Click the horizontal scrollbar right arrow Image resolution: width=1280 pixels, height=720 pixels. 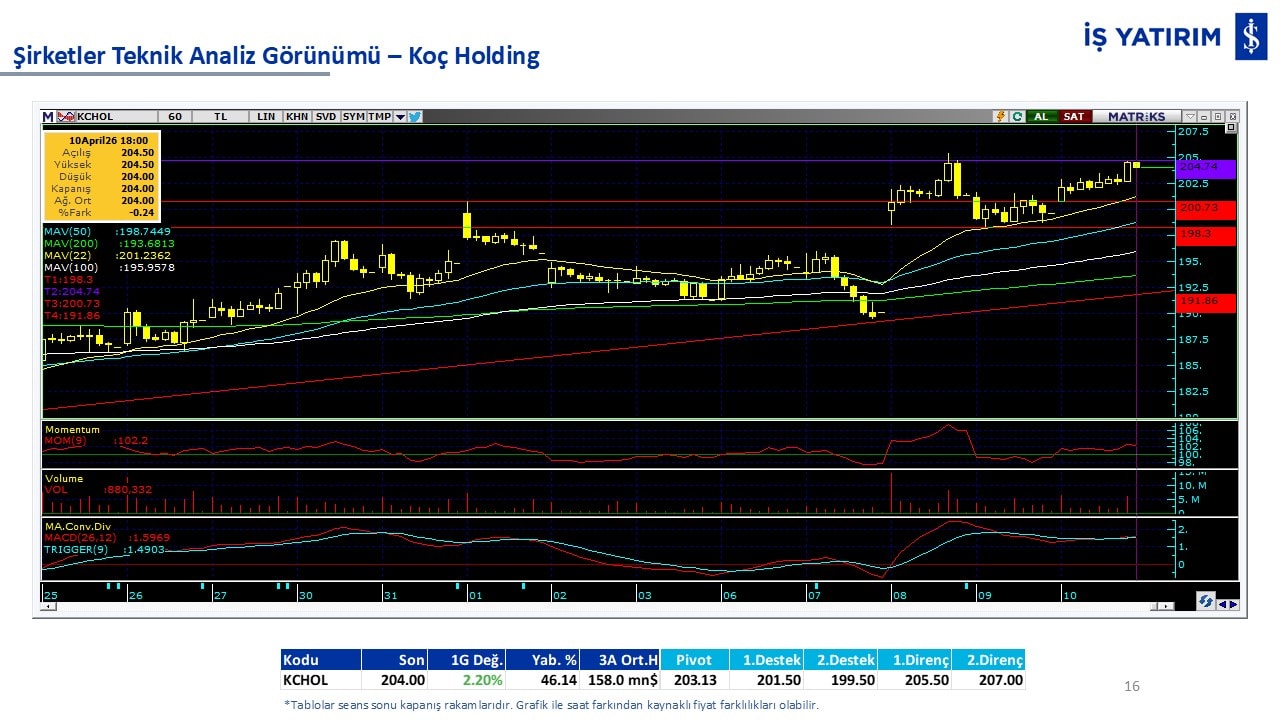[1168, 606]
